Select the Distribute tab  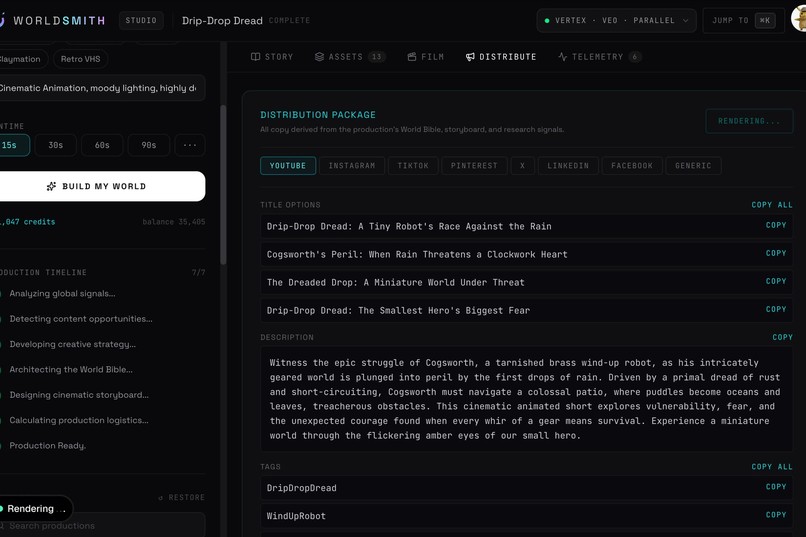(x=501, y=57)
